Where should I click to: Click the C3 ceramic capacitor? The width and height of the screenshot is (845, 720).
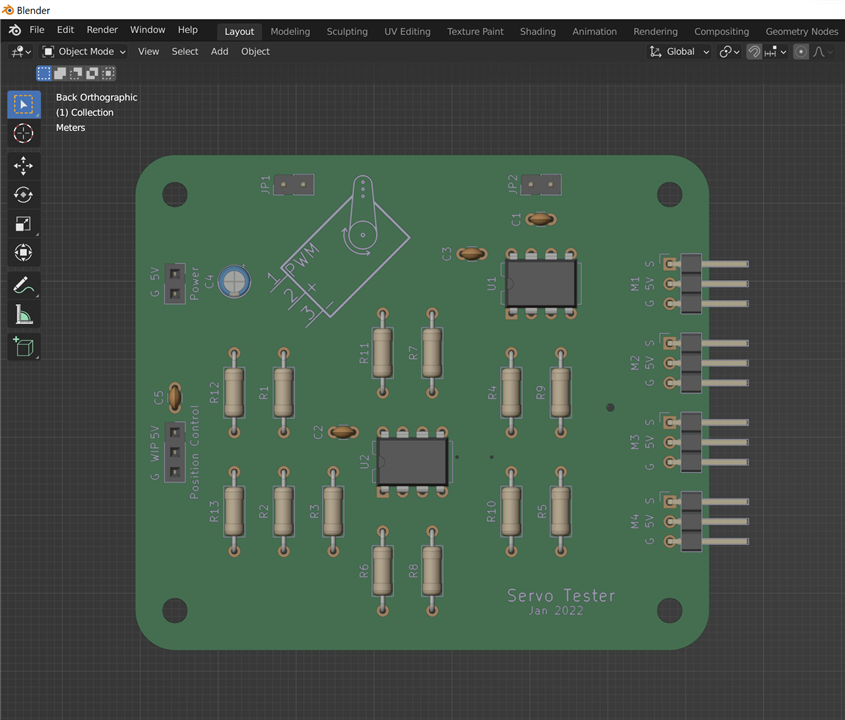click(x=472, y=254)
